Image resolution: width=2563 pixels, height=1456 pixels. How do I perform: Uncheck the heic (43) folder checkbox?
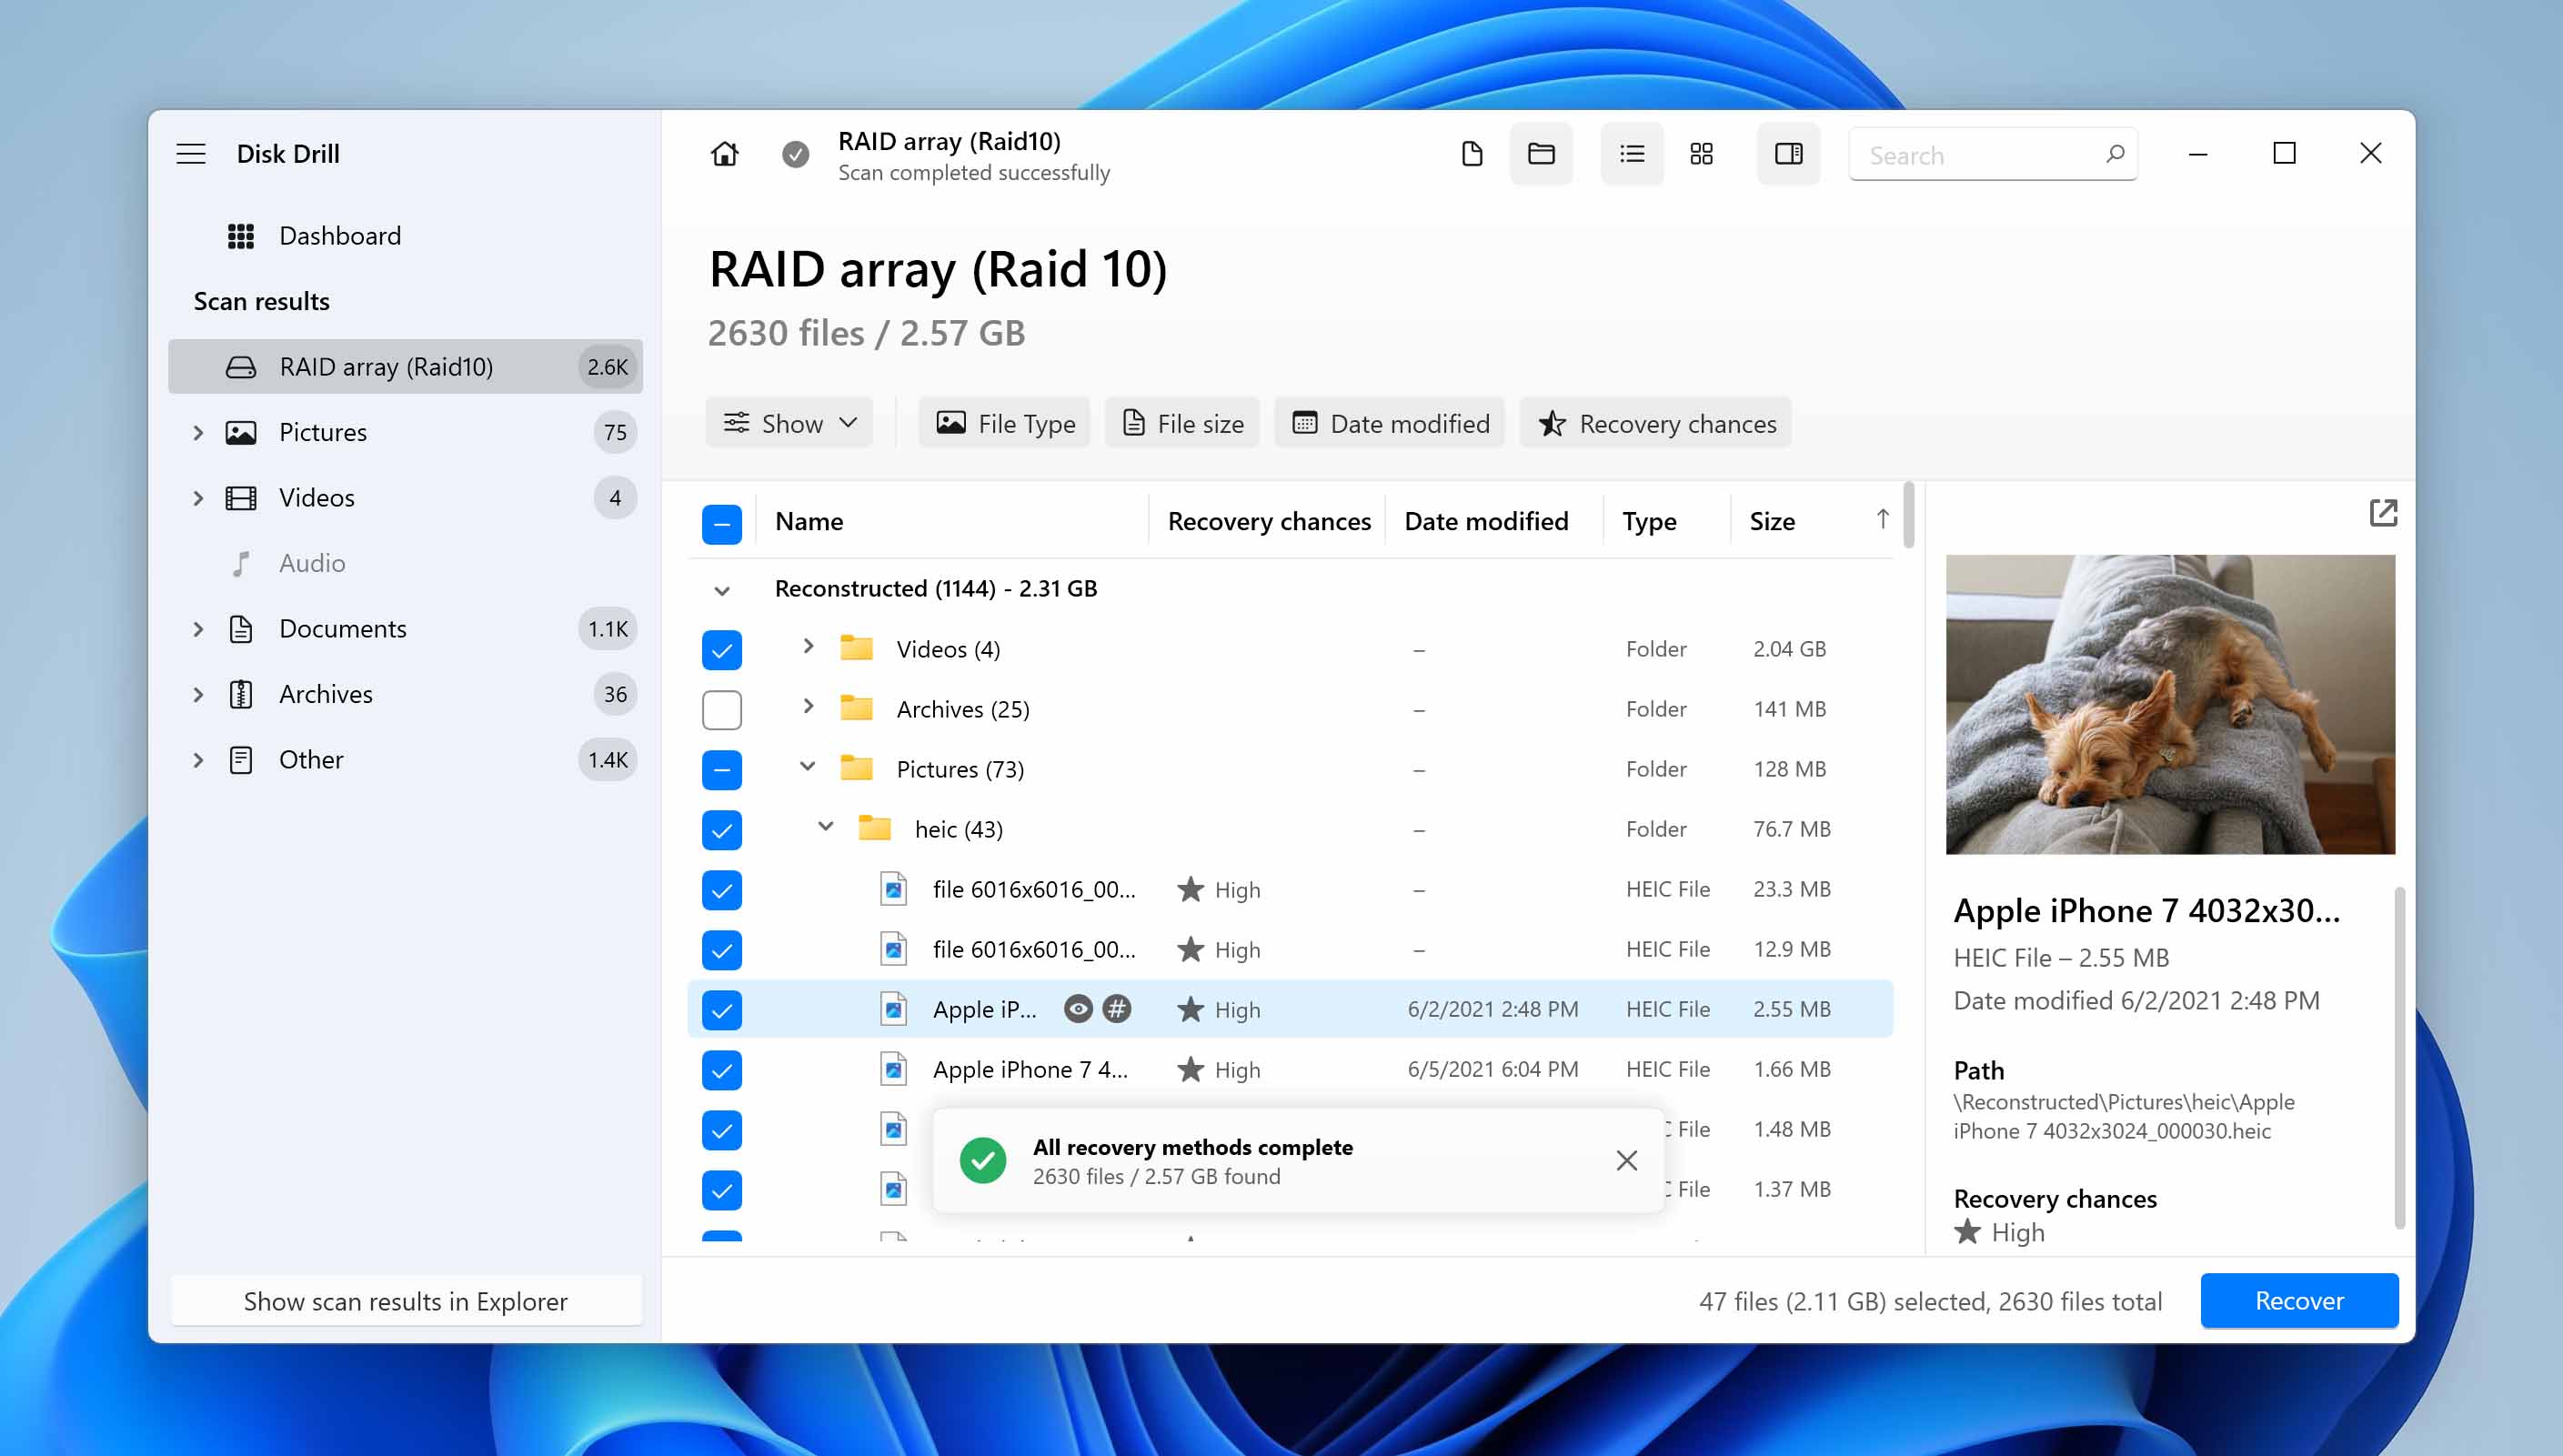(721, 830)
